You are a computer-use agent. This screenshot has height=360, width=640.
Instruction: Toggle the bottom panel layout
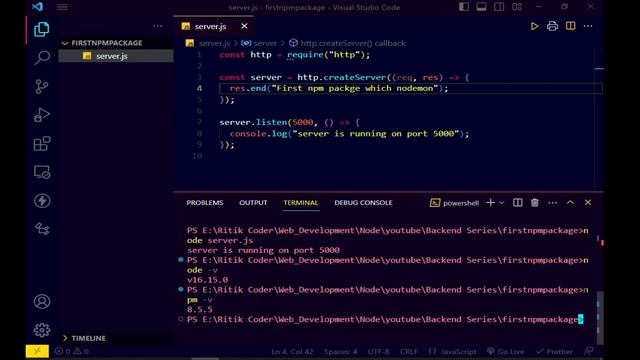point(481,7)
